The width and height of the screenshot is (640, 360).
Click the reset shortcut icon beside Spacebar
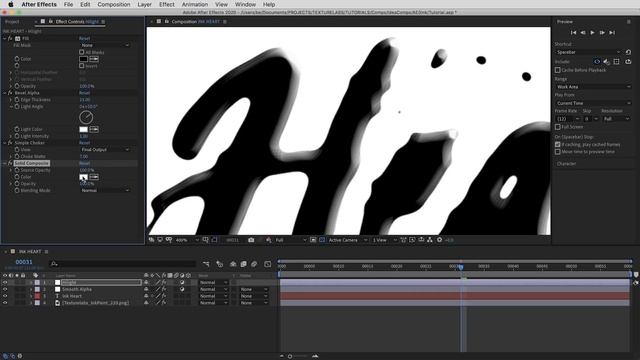[628, 52]
